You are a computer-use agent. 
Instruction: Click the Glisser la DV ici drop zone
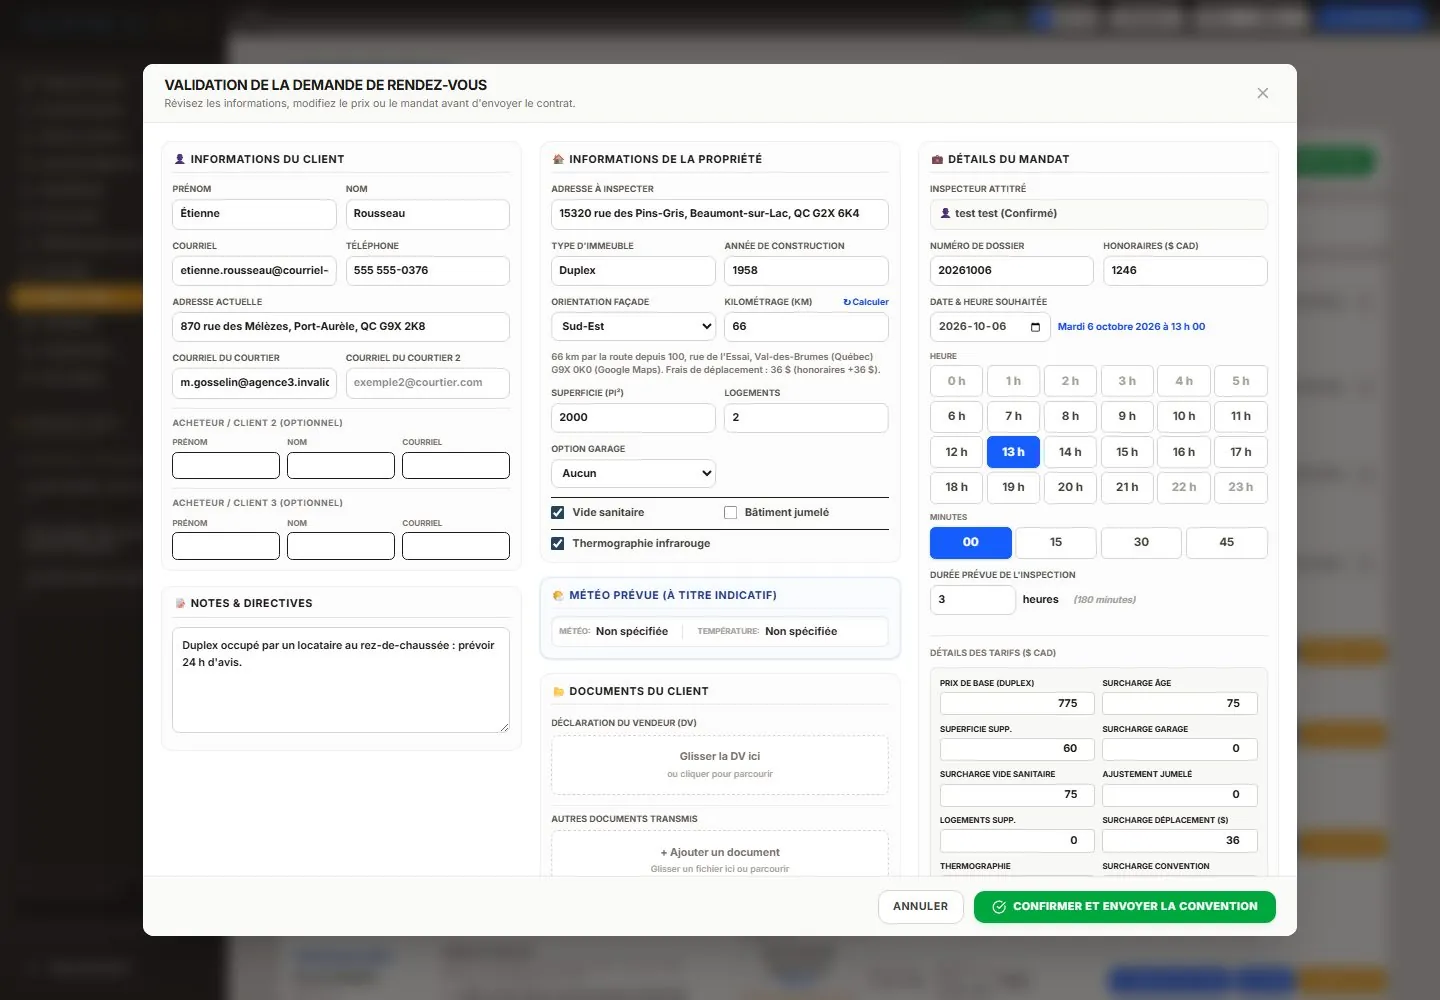pyautogui.click(x=720, y=765)
